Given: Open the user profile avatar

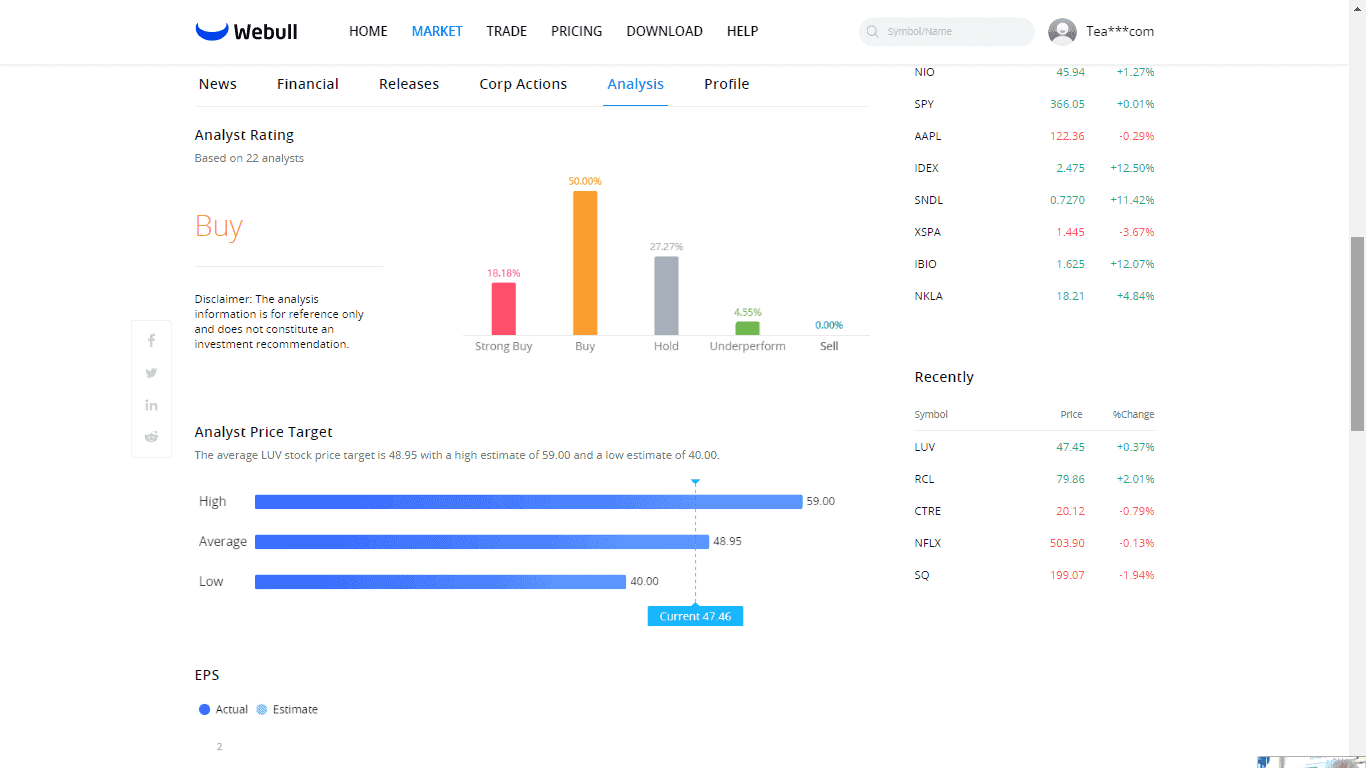Looking at the screenshot, I should [x=1062, y=32].
